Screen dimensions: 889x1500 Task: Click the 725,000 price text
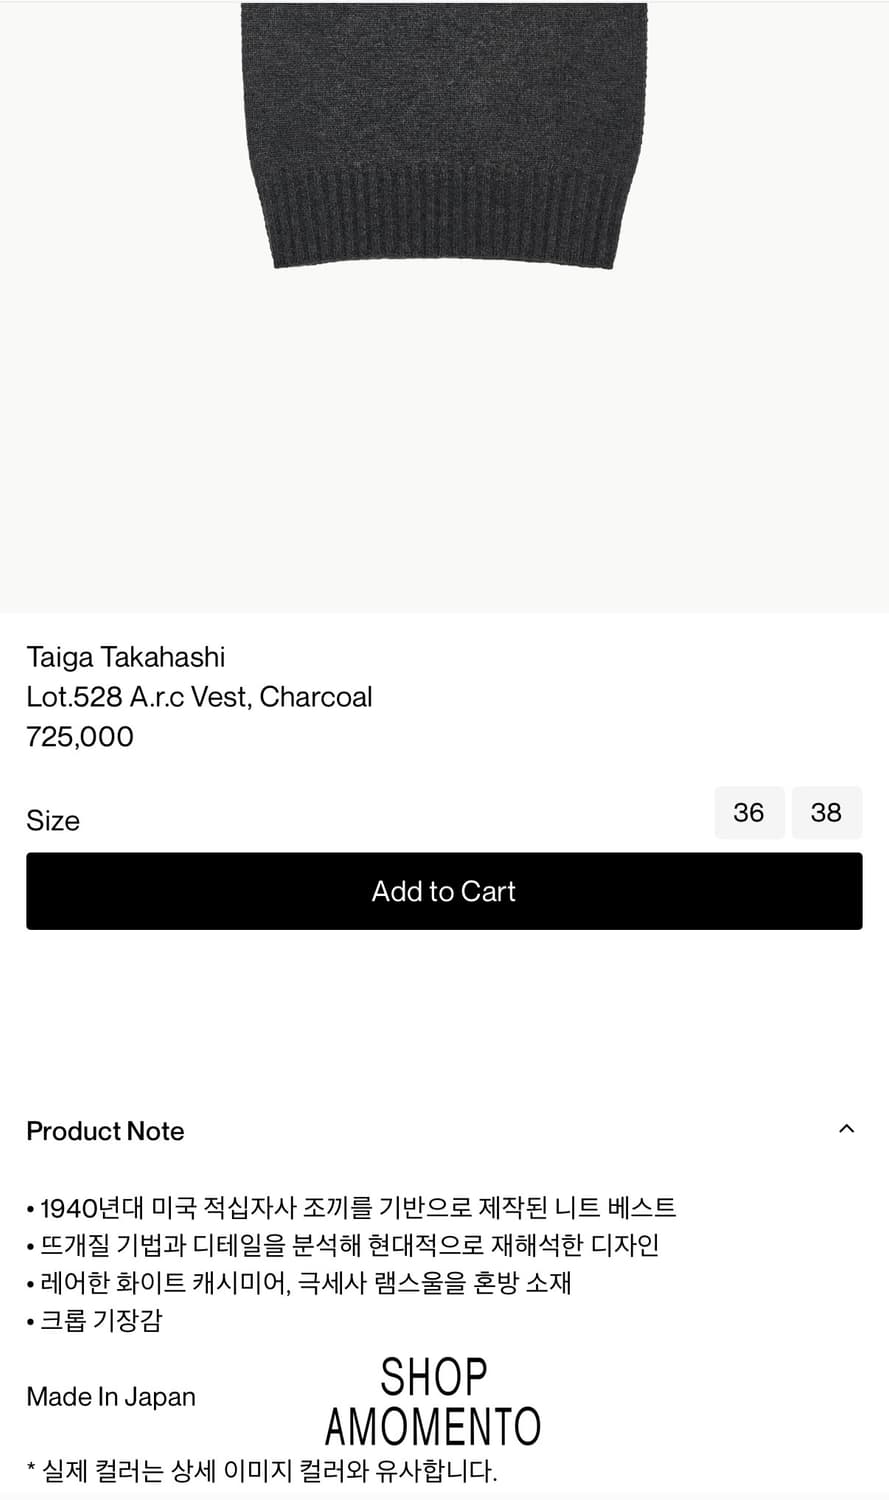[x=80, y=737]
